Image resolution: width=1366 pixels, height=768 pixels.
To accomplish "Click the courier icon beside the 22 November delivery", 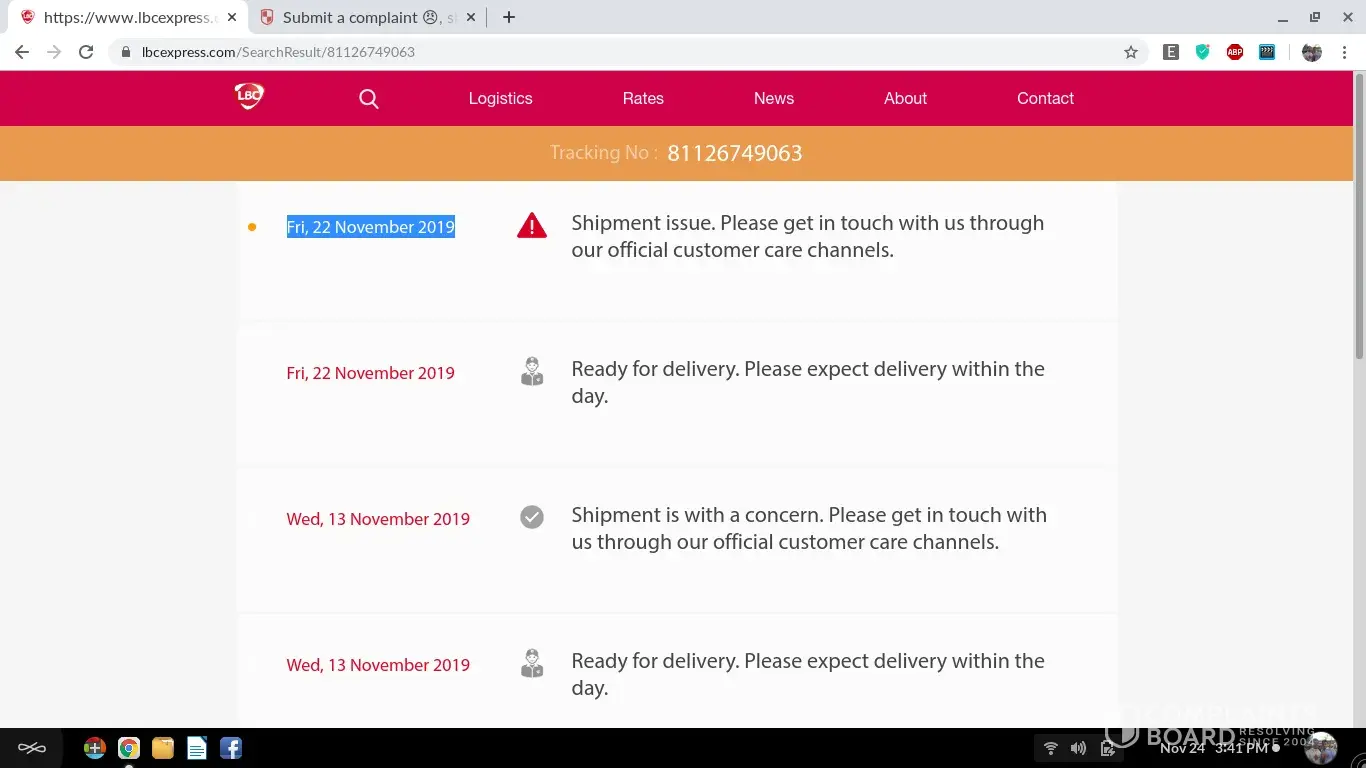I will click(532, 371).
